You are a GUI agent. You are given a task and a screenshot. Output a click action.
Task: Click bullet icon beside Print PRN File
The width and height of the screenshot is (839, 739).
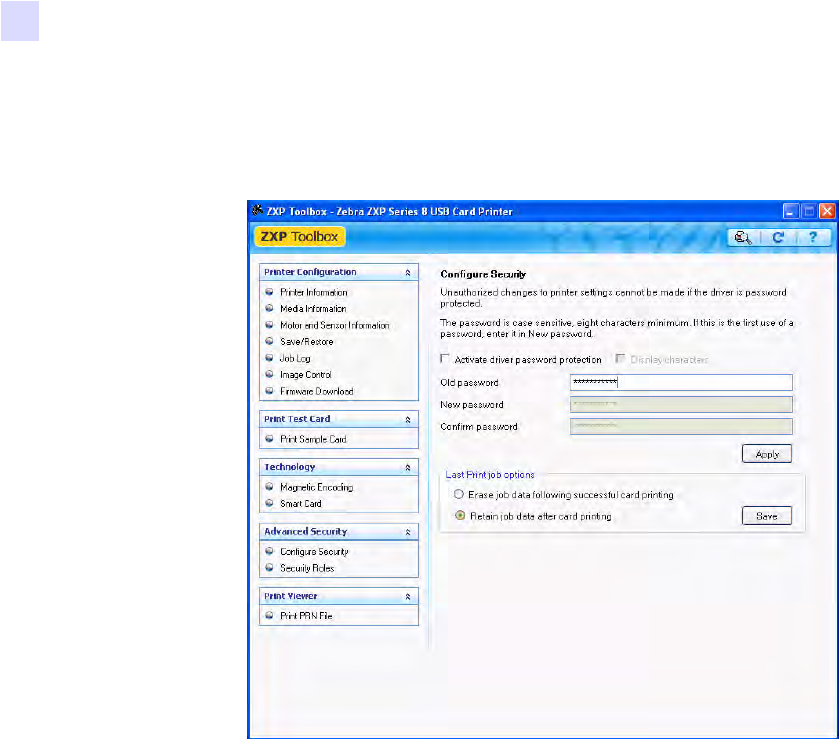click(x=270, y=616)
